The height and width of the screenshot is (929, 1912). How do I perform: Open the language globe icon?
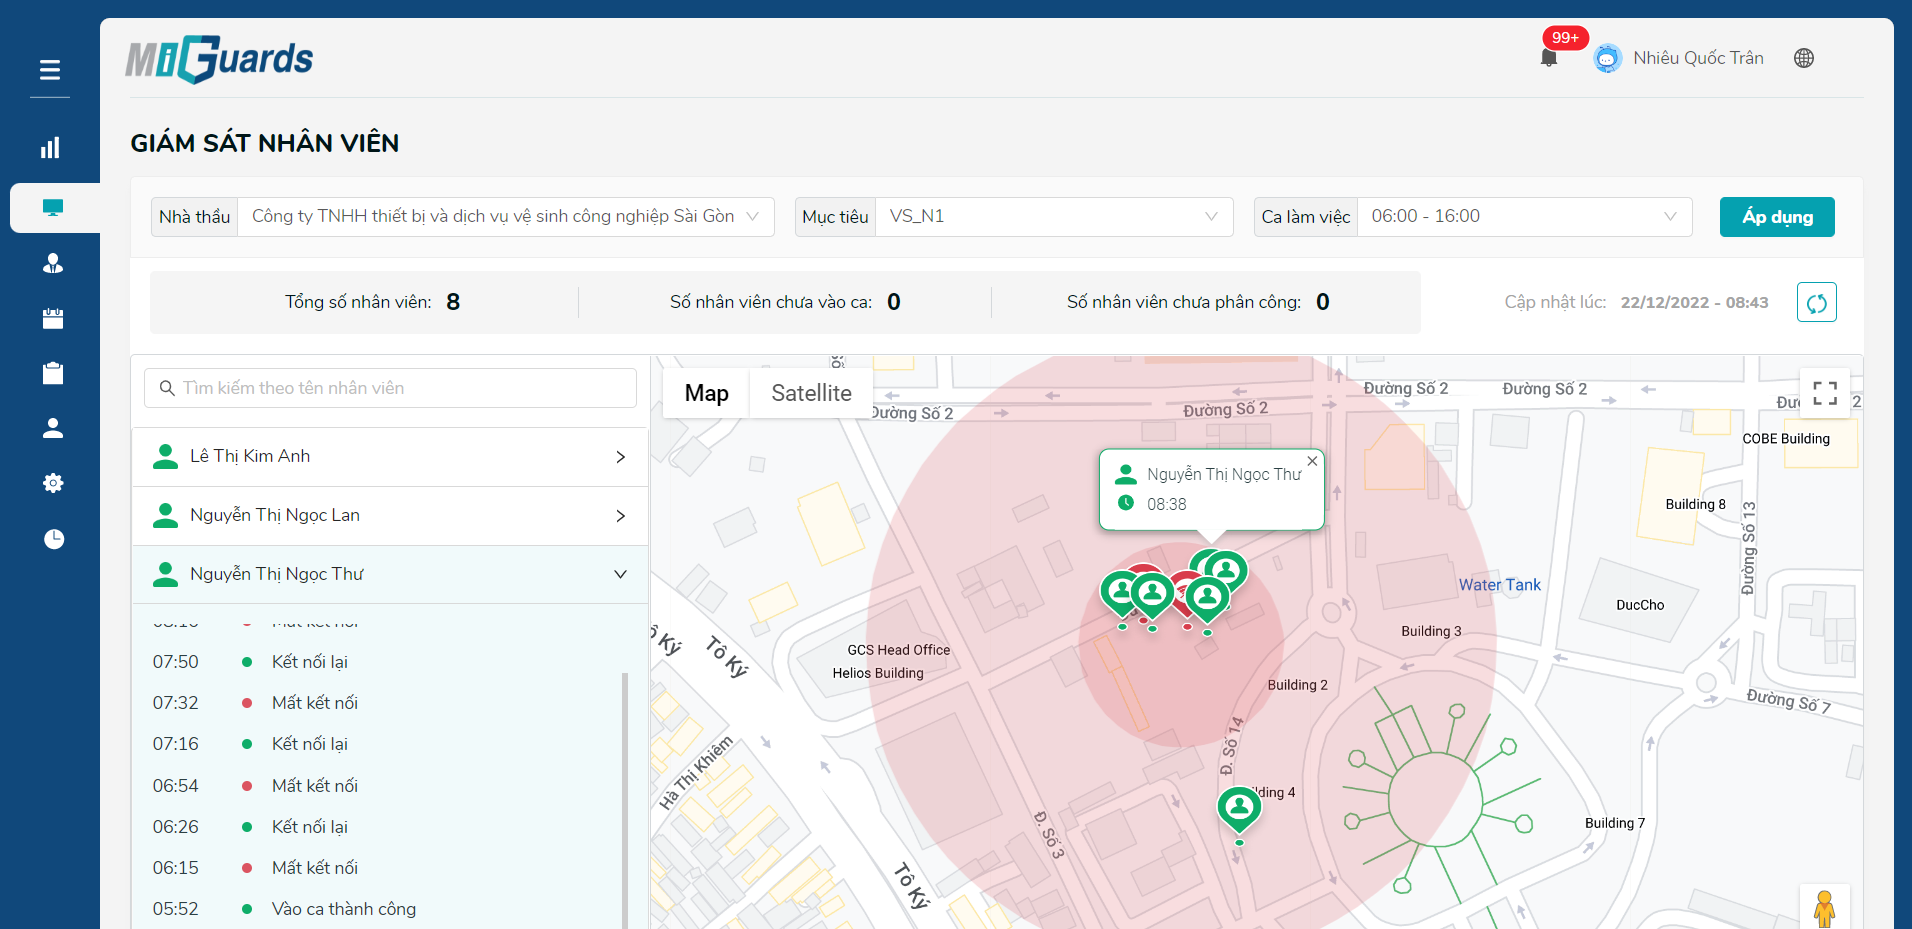pyautogui.click(x=1804, y=58)
